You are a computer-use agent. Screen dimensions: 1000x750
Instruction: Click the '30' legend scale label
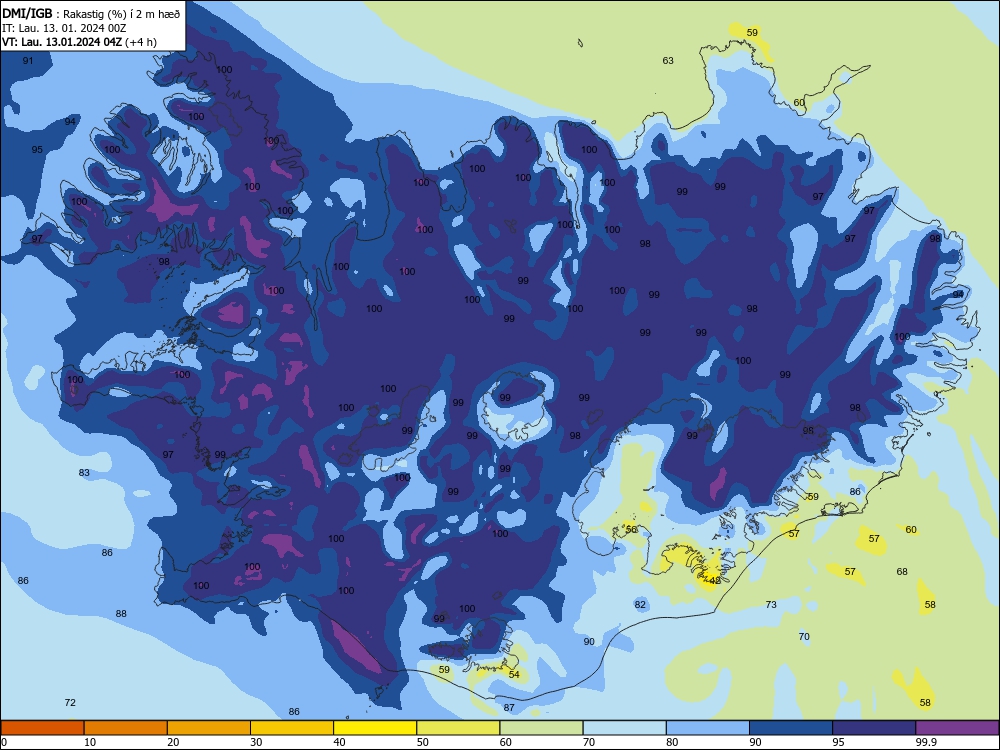tap(256, 742)
